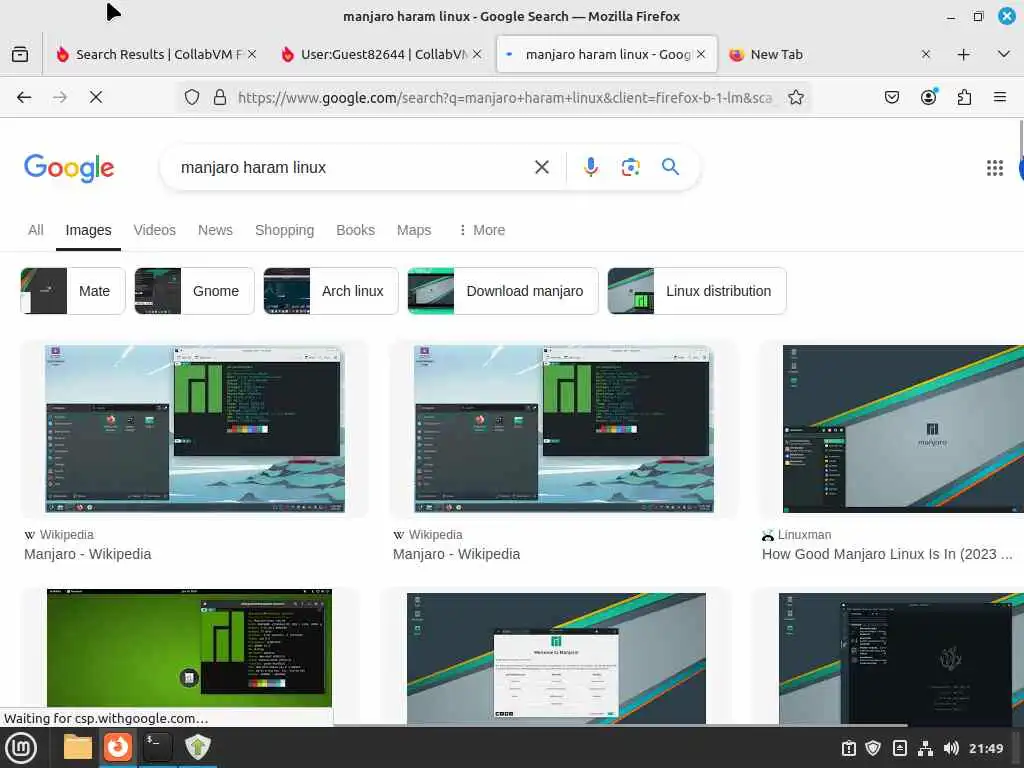Open the volume tray icon

coord(951,748)
